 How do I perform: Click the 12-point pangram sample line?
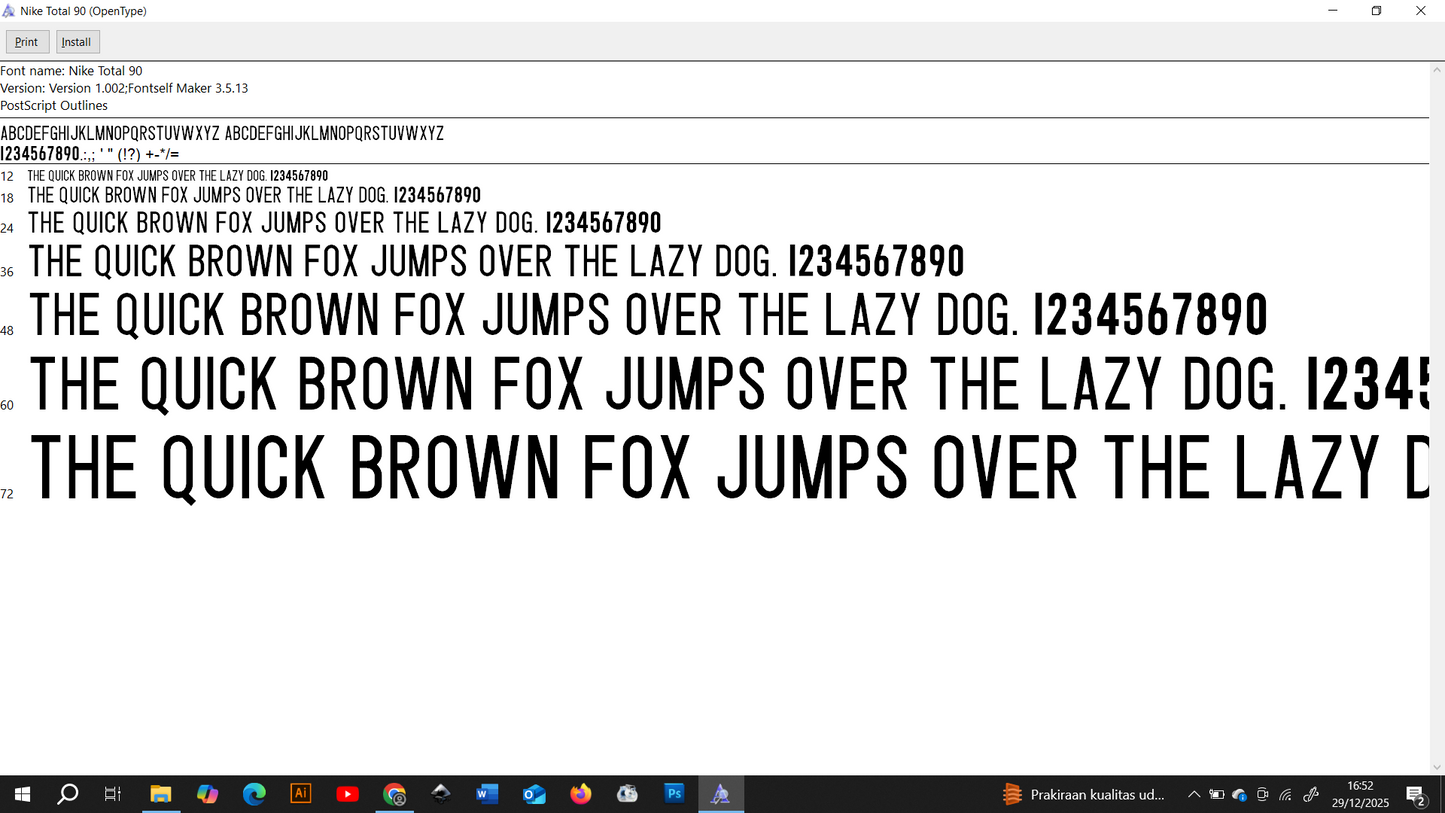[178, 176]
